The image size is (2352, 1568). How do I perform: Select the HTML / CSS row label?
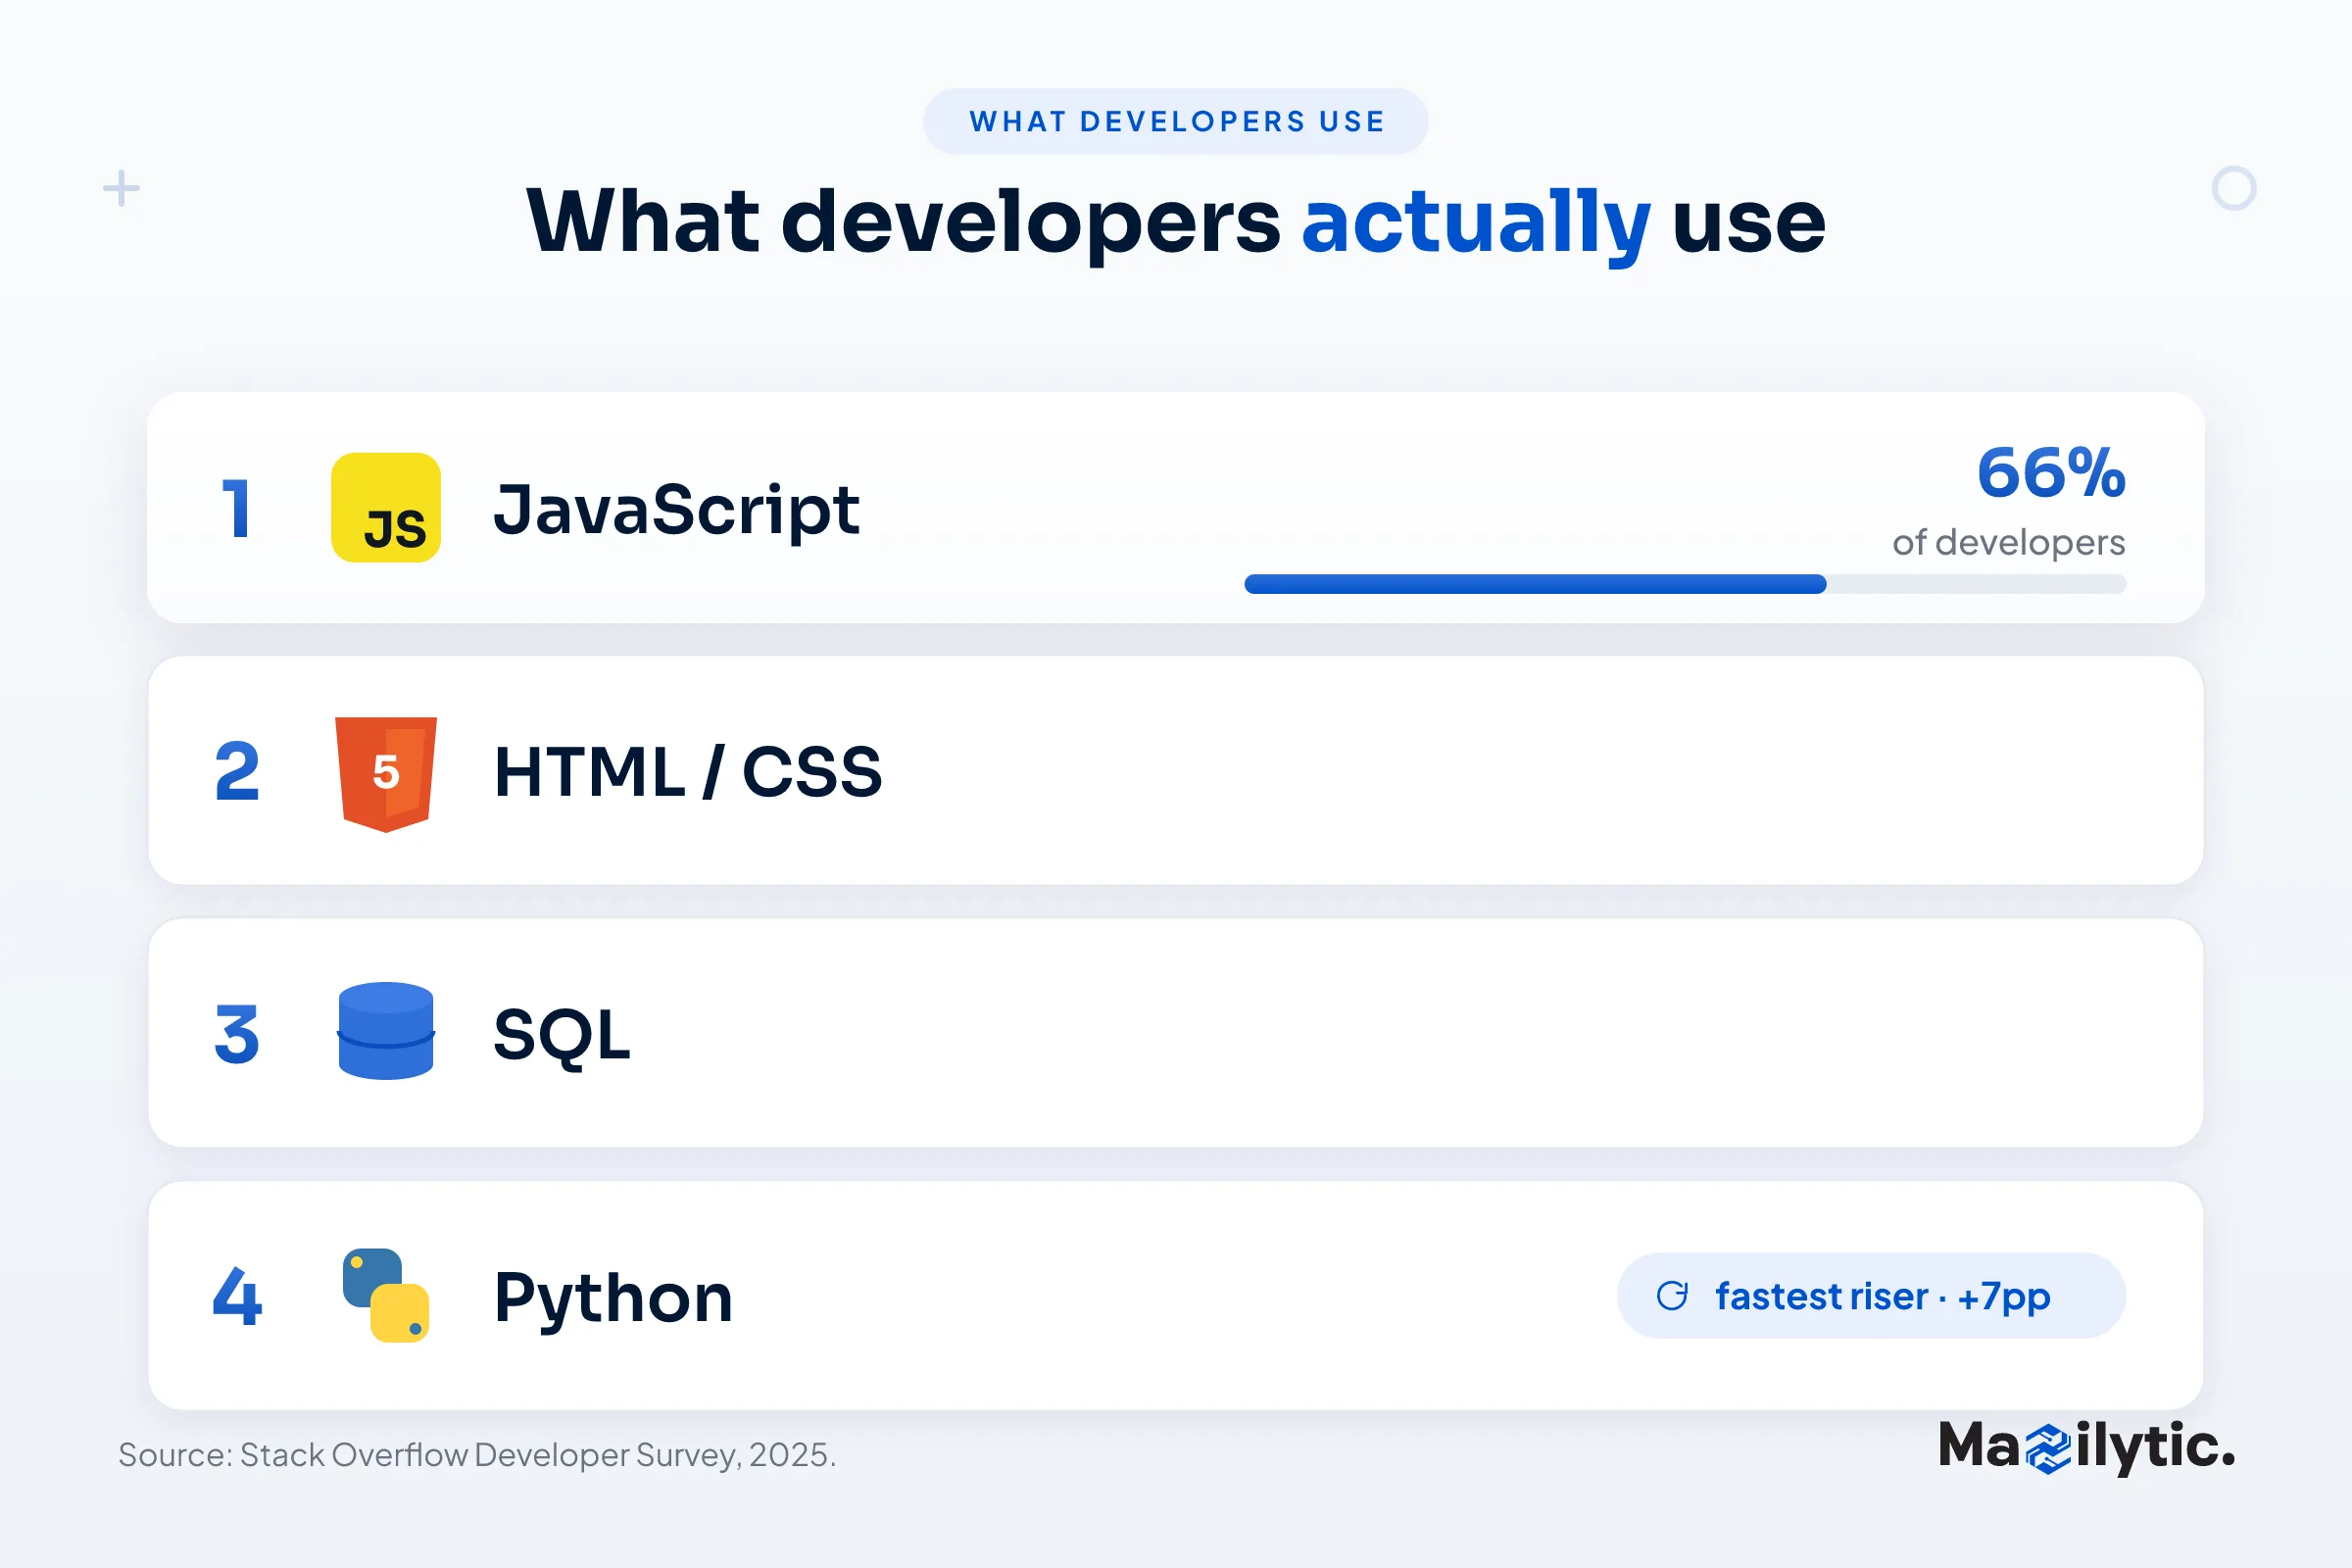click(x=688, y=772)
